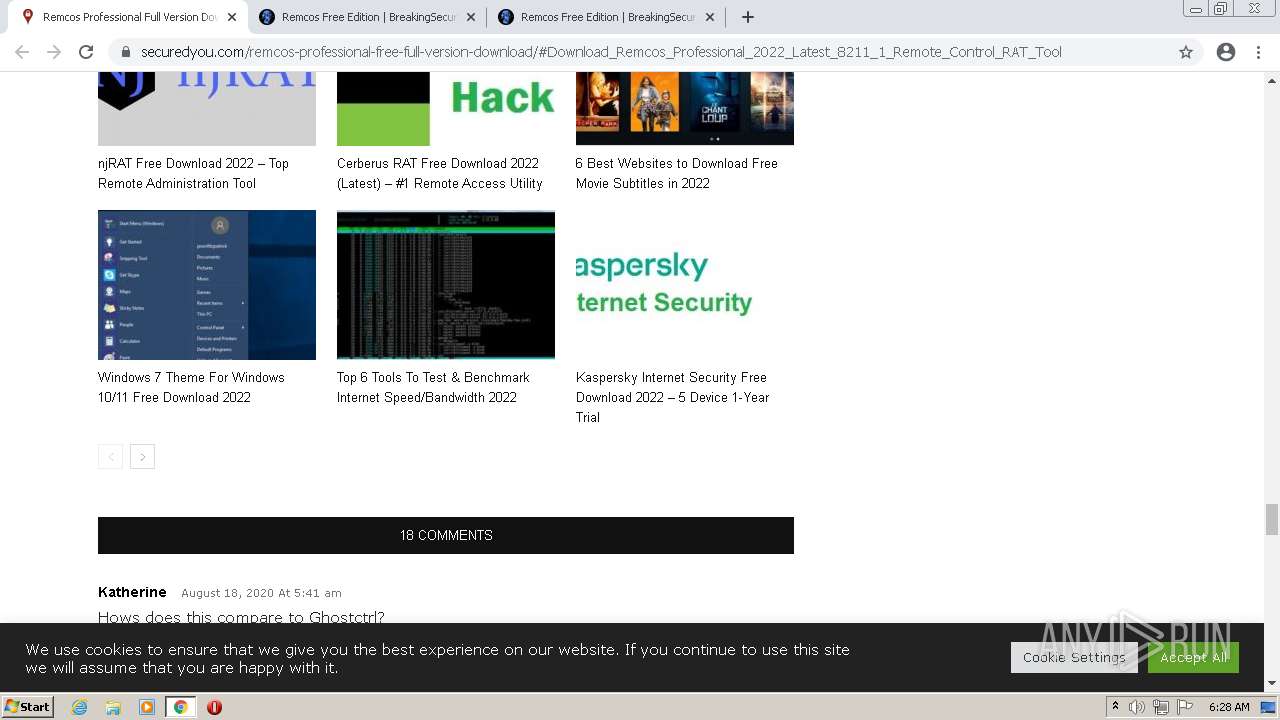Open the internet speed tools thumbnail
The image size is (1280, 720).
click(x=446, y=285)
